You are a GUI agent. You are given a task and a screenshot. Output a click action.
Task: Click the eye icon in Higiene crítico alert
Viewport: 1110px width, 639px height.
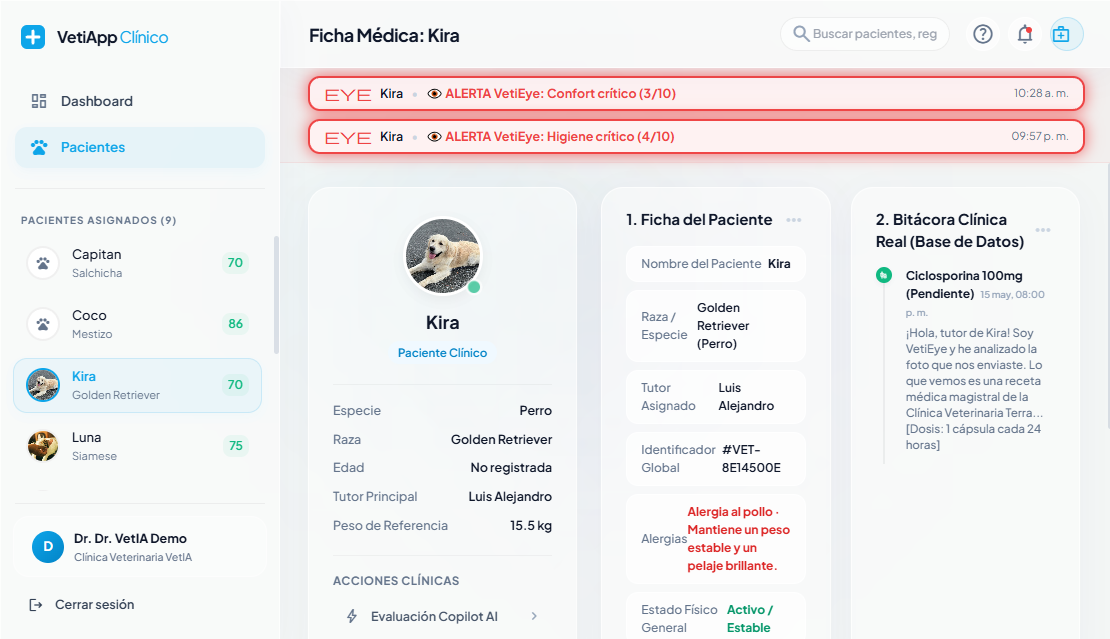435,137
